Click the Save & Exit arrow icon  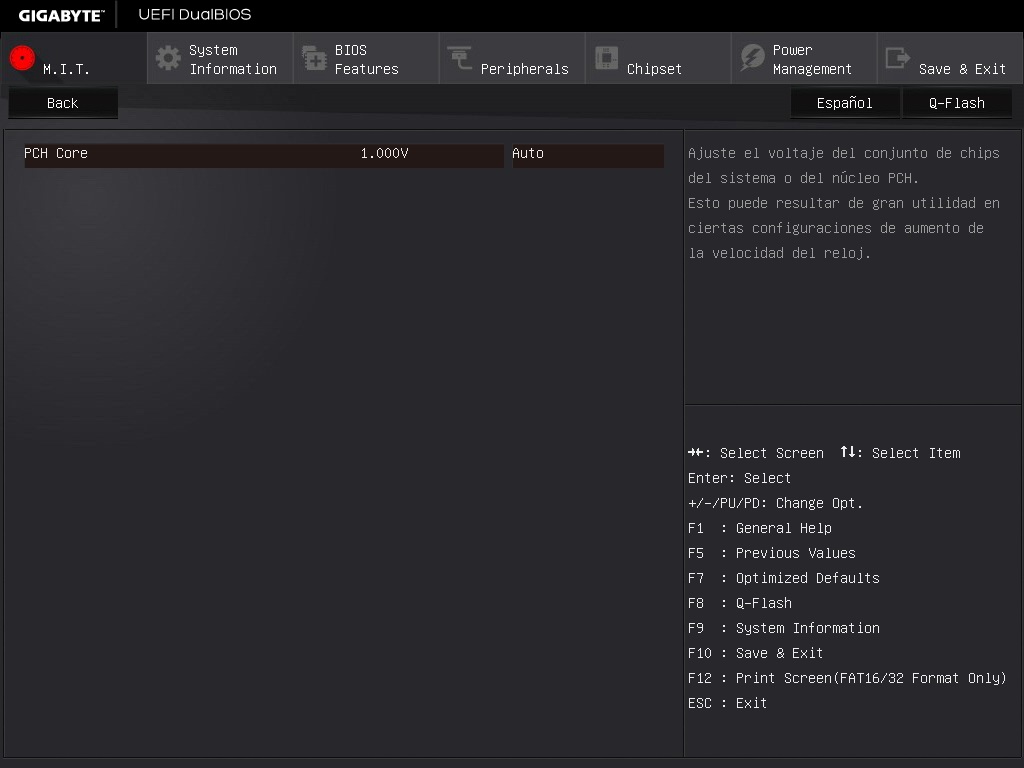(898, 58)
